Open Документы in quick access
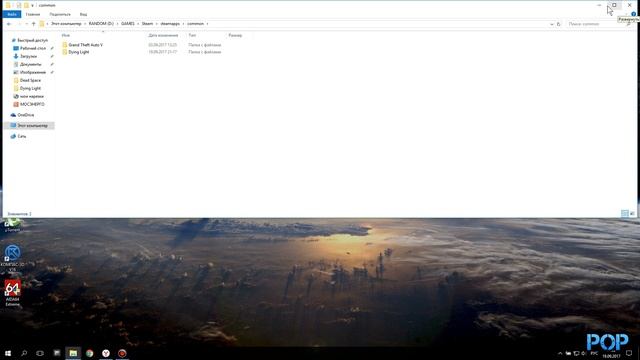 [31, 64]
